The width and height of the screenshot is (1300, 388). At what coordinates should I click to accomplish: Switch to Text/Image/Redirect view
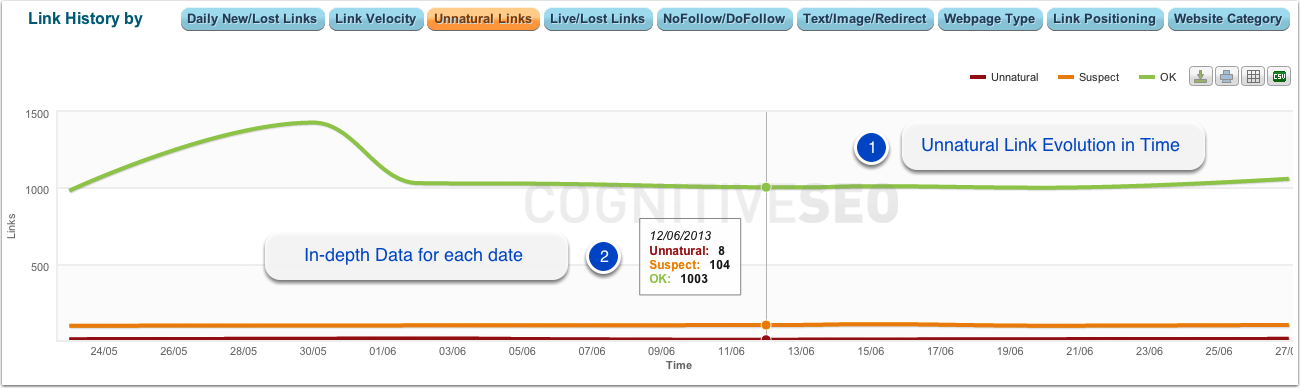(866, 19)
